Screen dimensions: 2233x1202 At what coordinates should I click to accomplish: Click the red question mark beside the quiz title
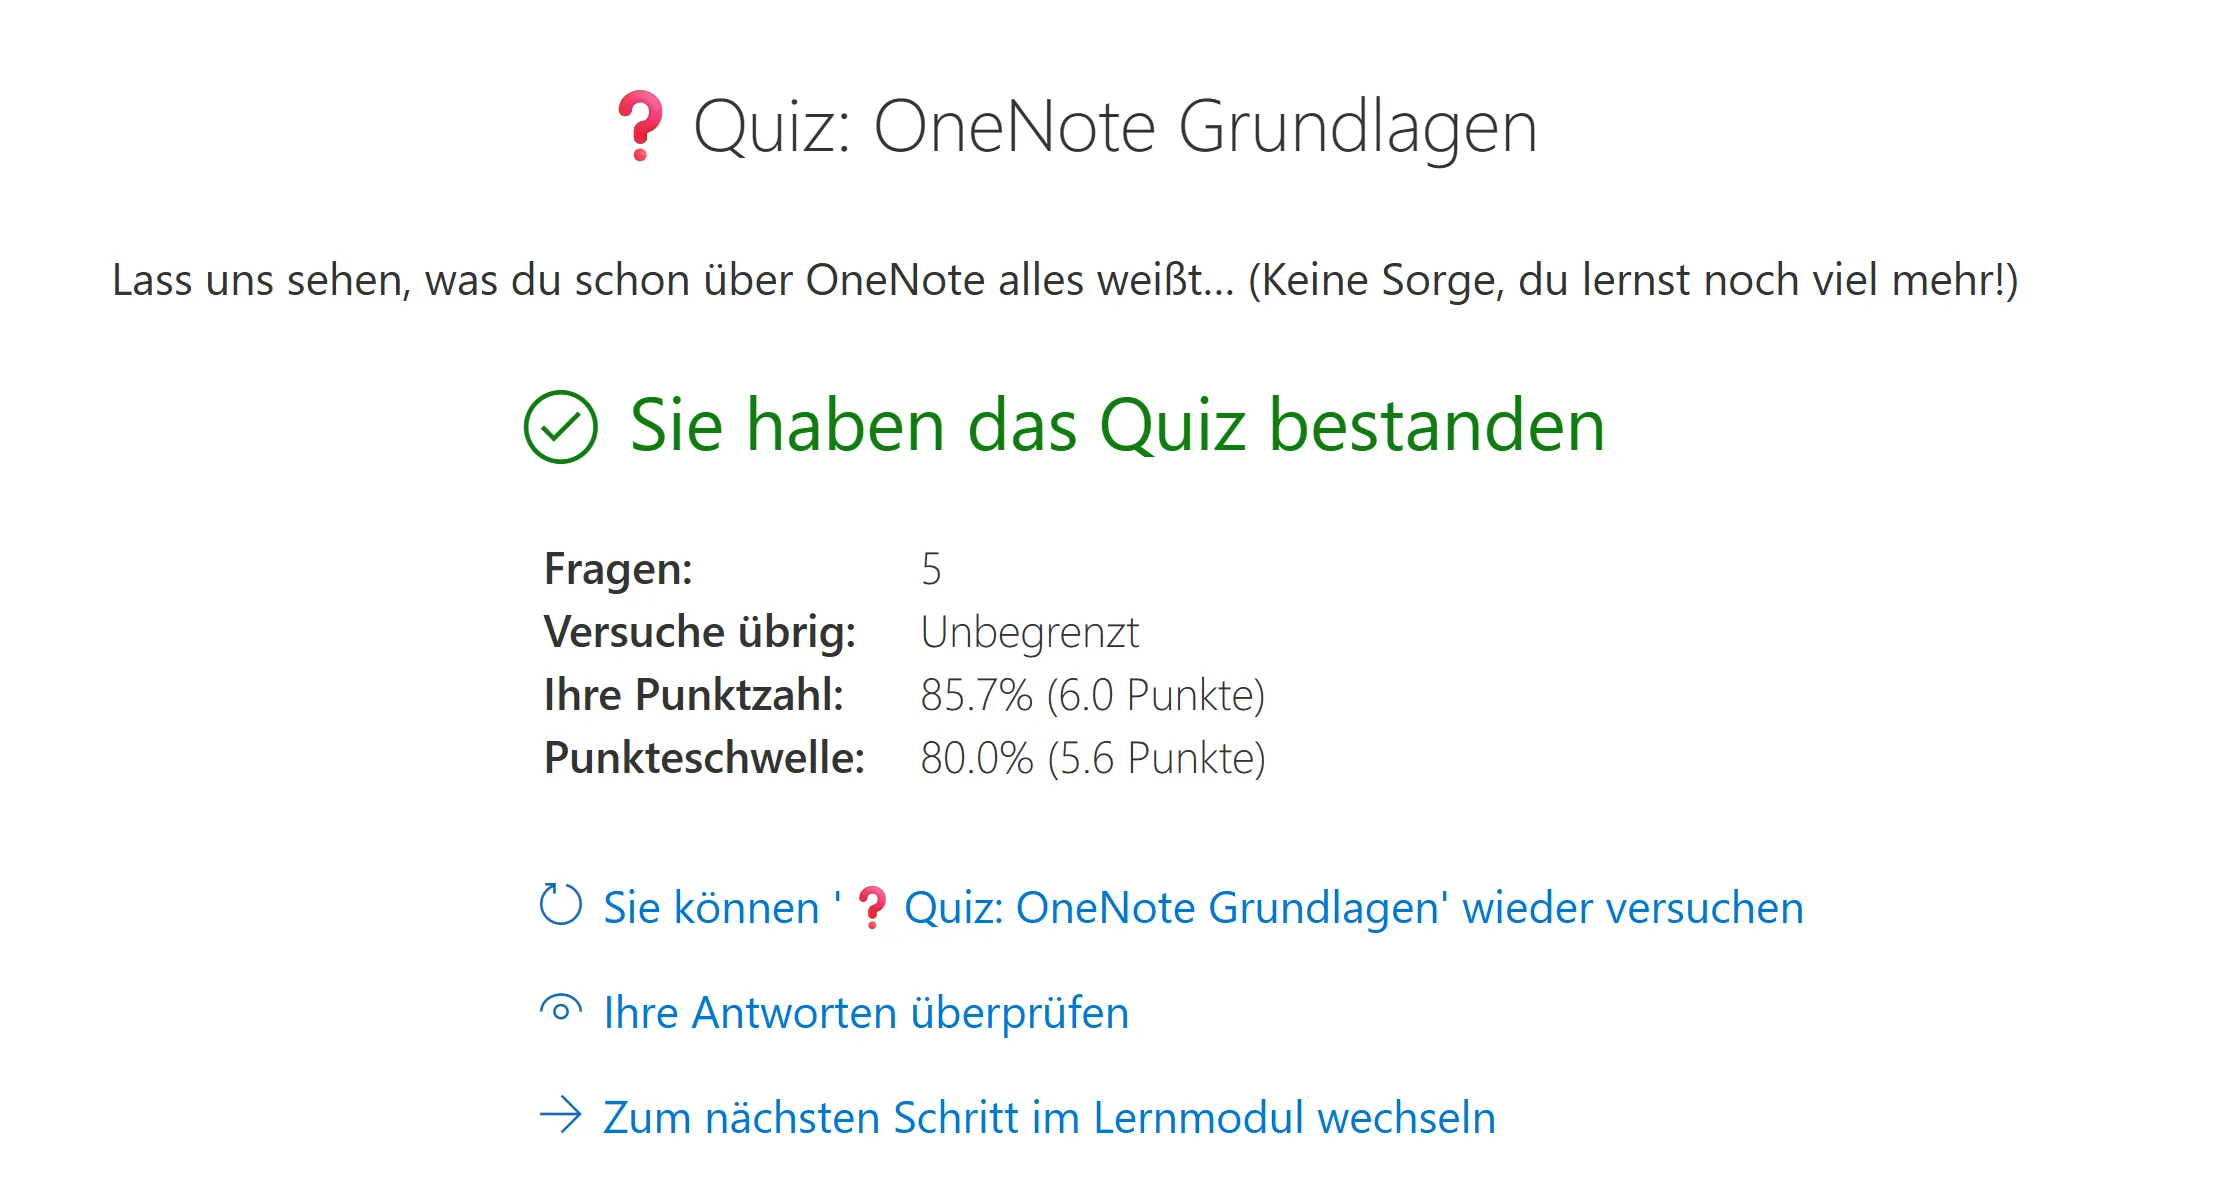click(640, 126)
